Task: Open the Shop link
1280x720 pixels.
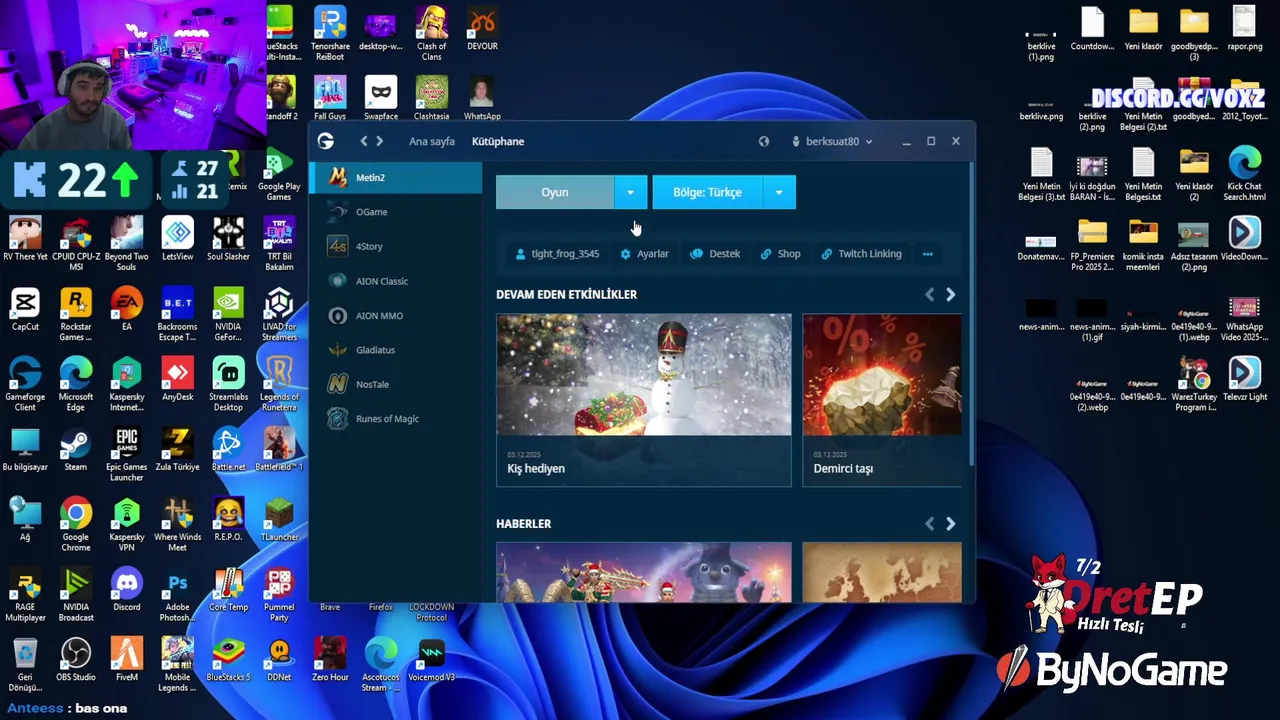Action: point(780,254)
